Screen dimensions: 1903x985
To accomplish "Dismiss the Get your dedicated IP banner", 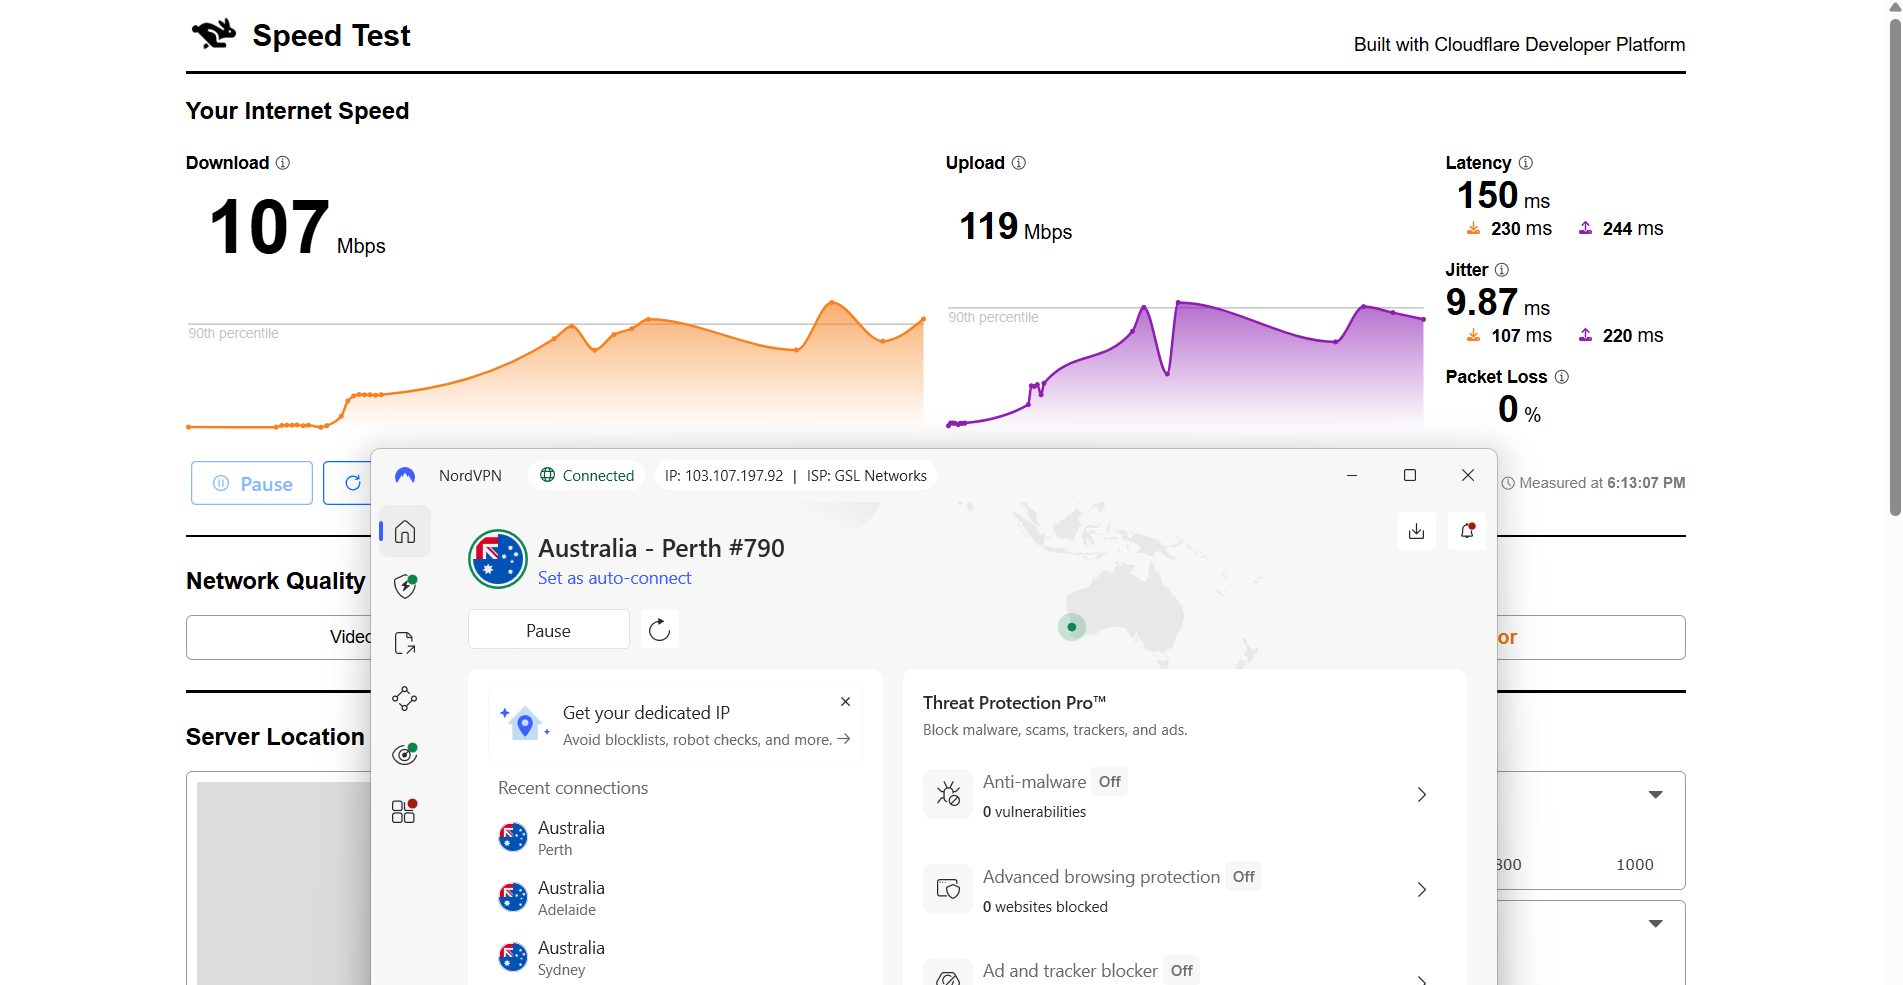I will 845,701.
